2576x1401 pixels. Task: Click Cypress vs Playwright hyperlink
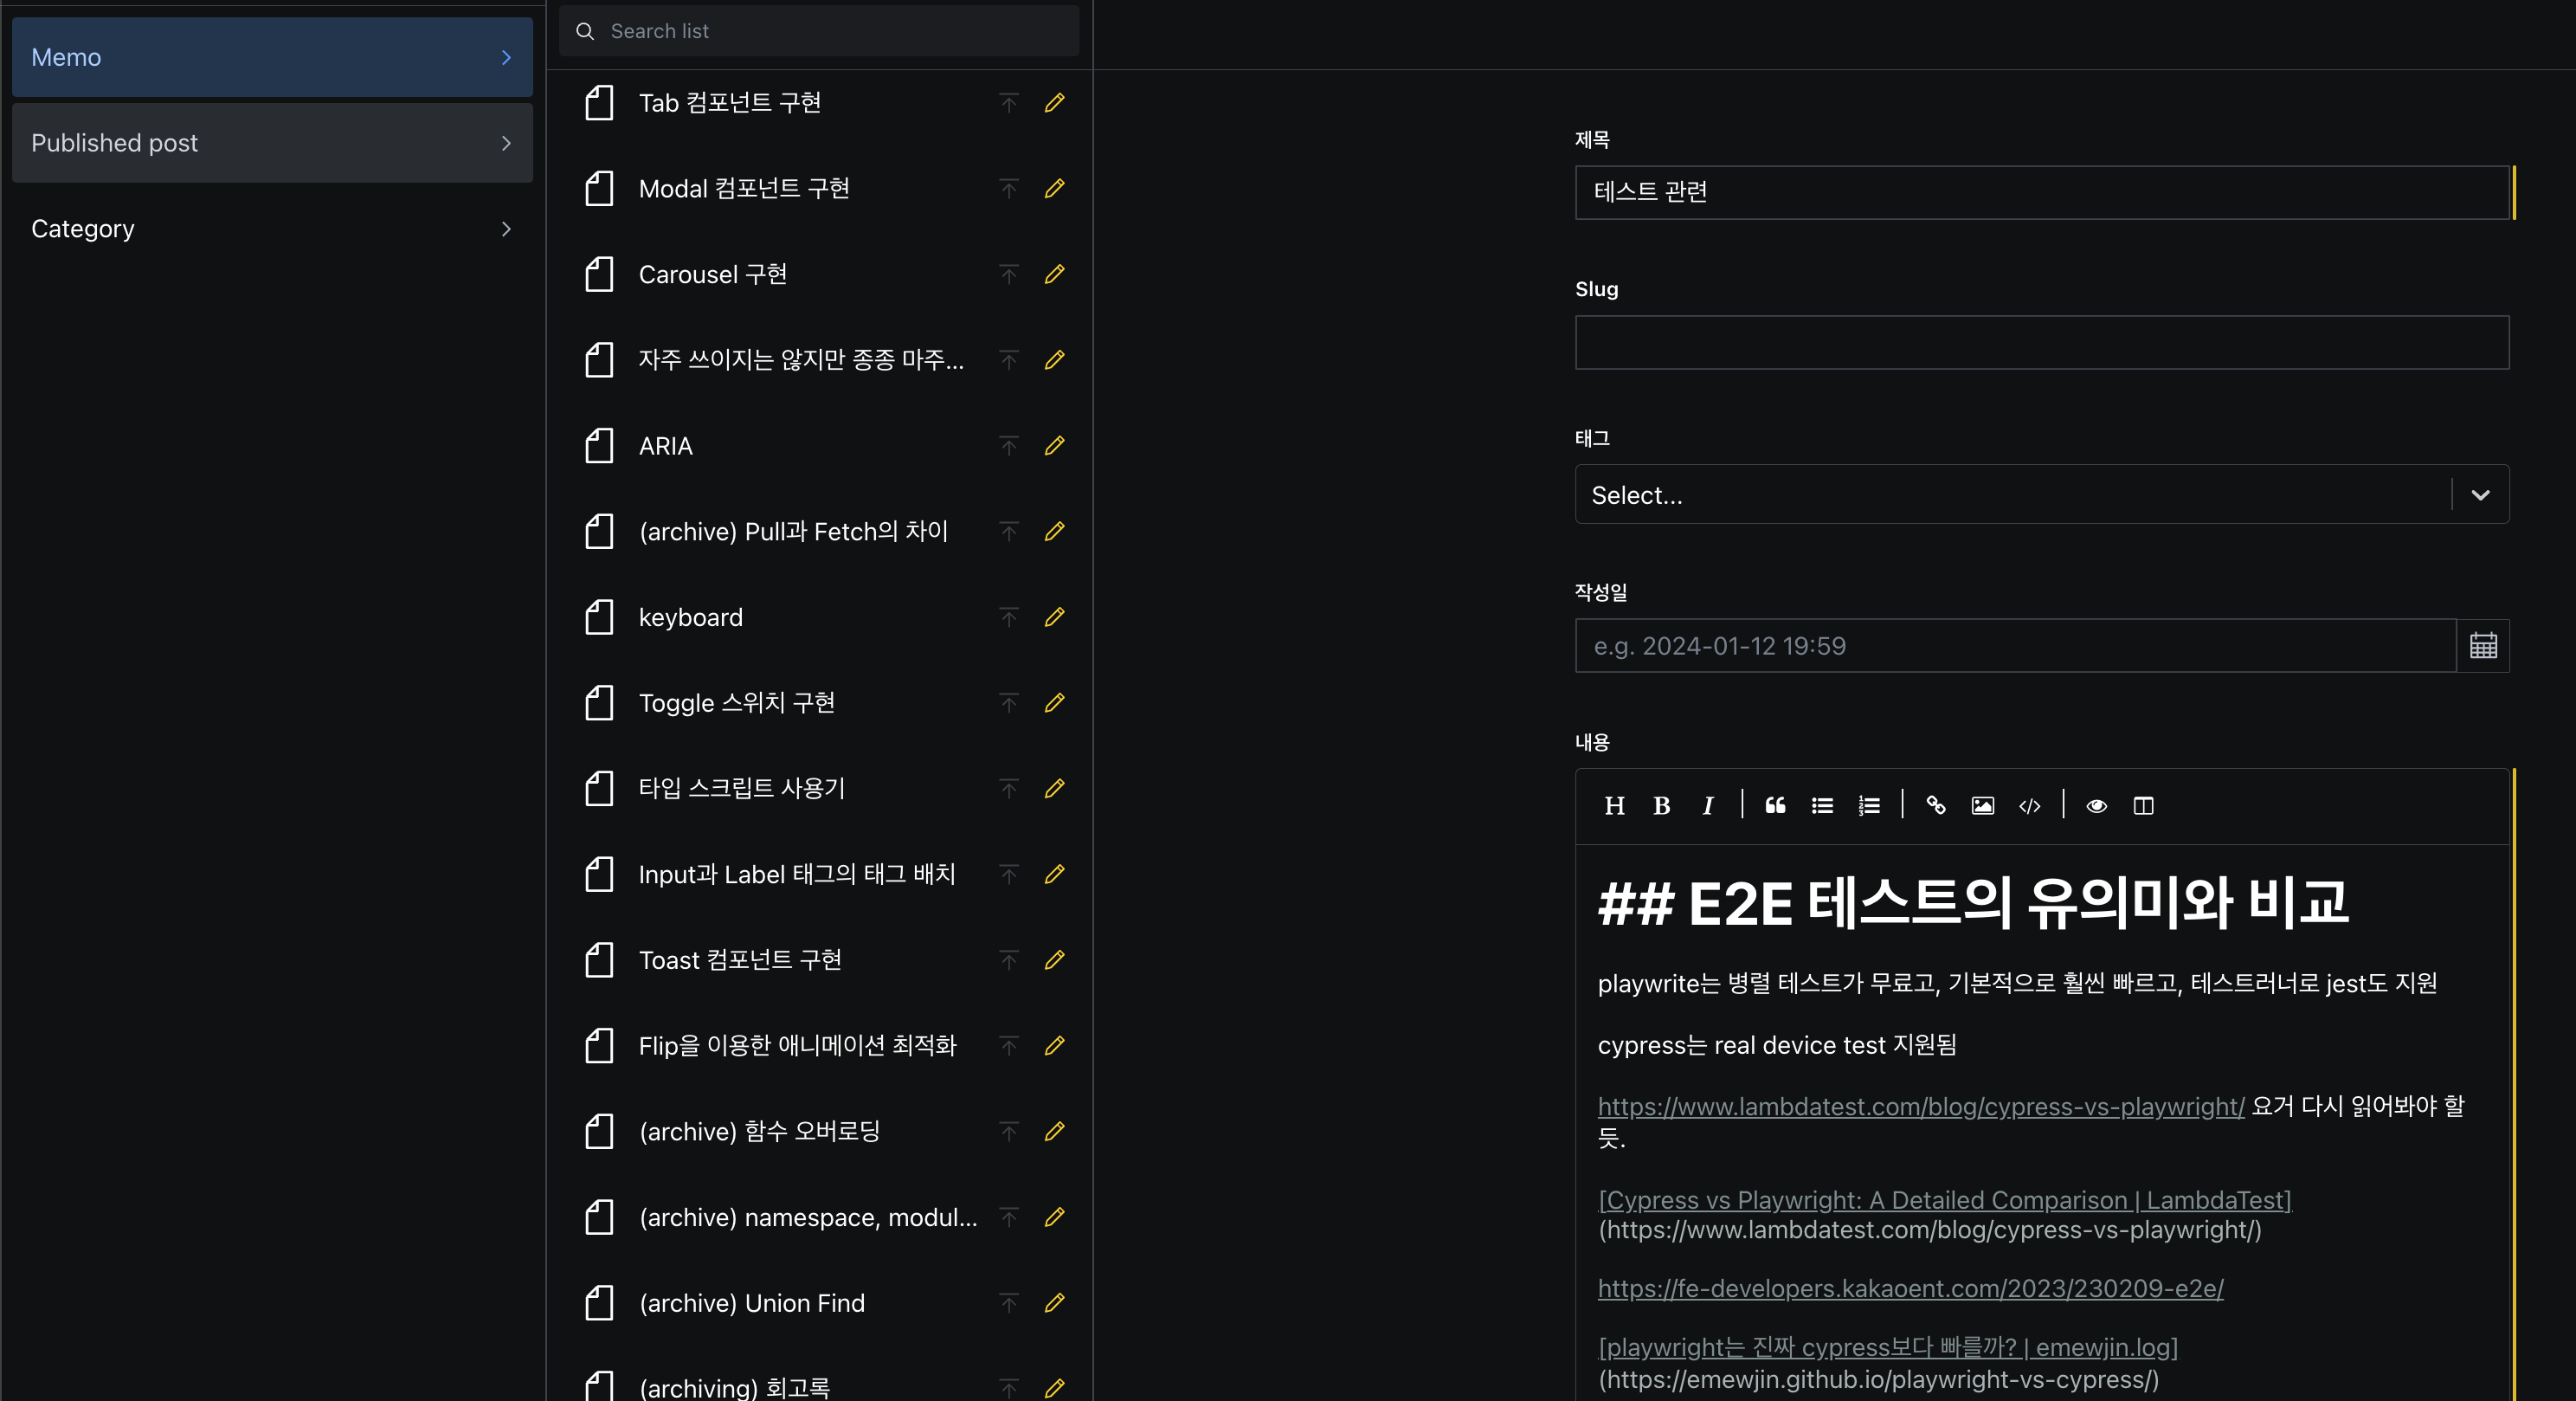1943,1199
